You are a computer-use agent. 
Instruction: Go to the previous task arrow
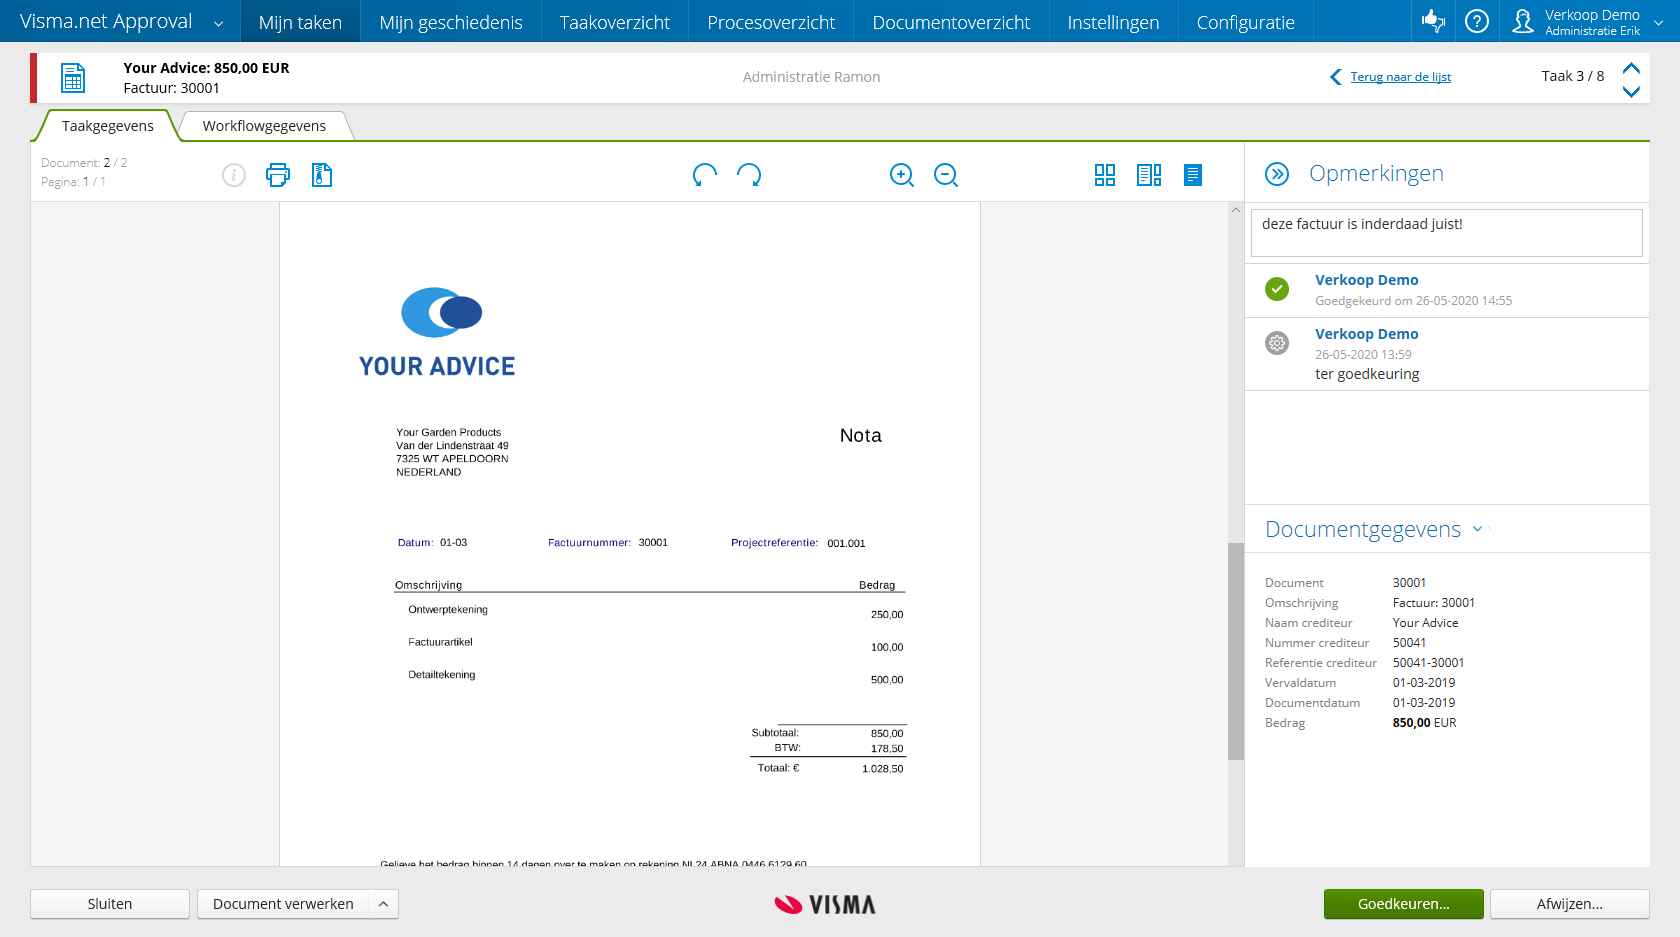coord(1631,68)
